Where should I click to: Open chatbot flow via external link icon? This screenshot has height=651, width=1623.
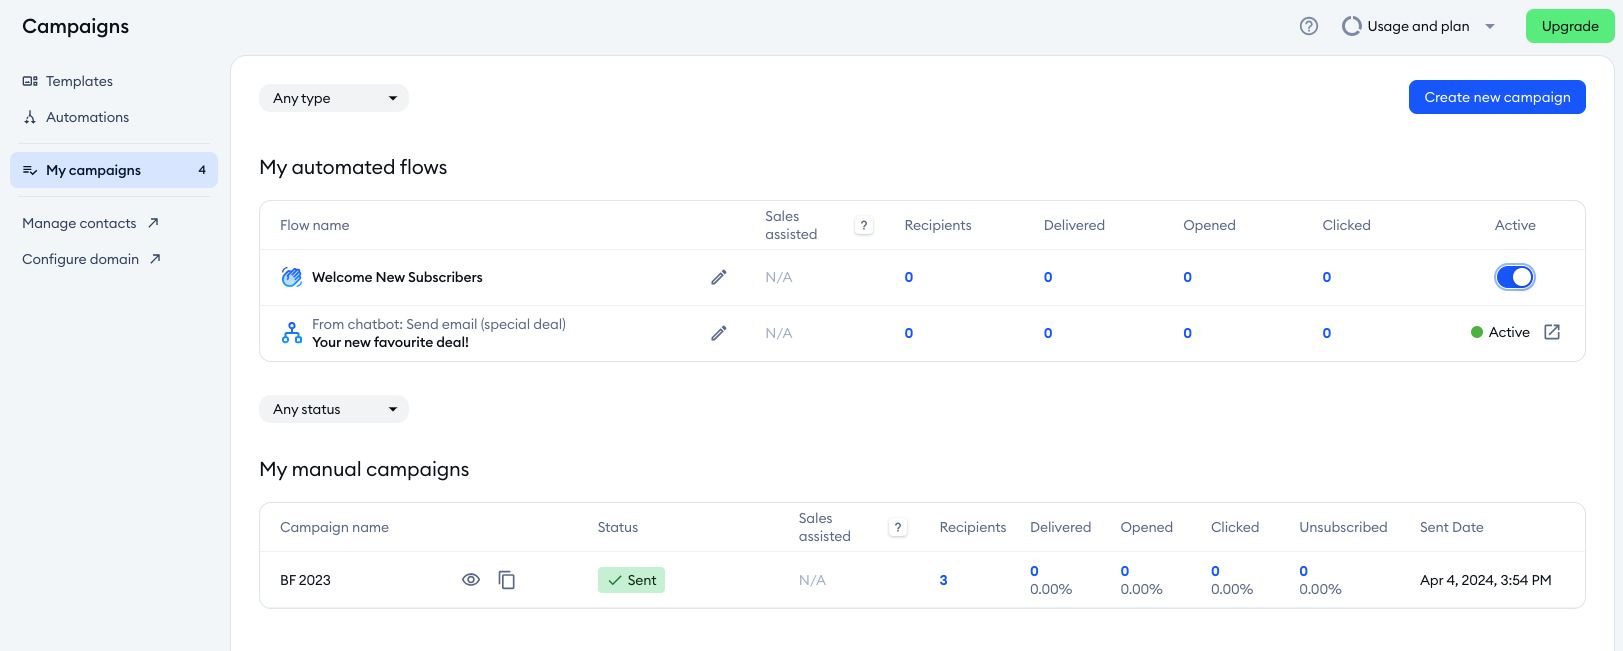[1552, 332]
